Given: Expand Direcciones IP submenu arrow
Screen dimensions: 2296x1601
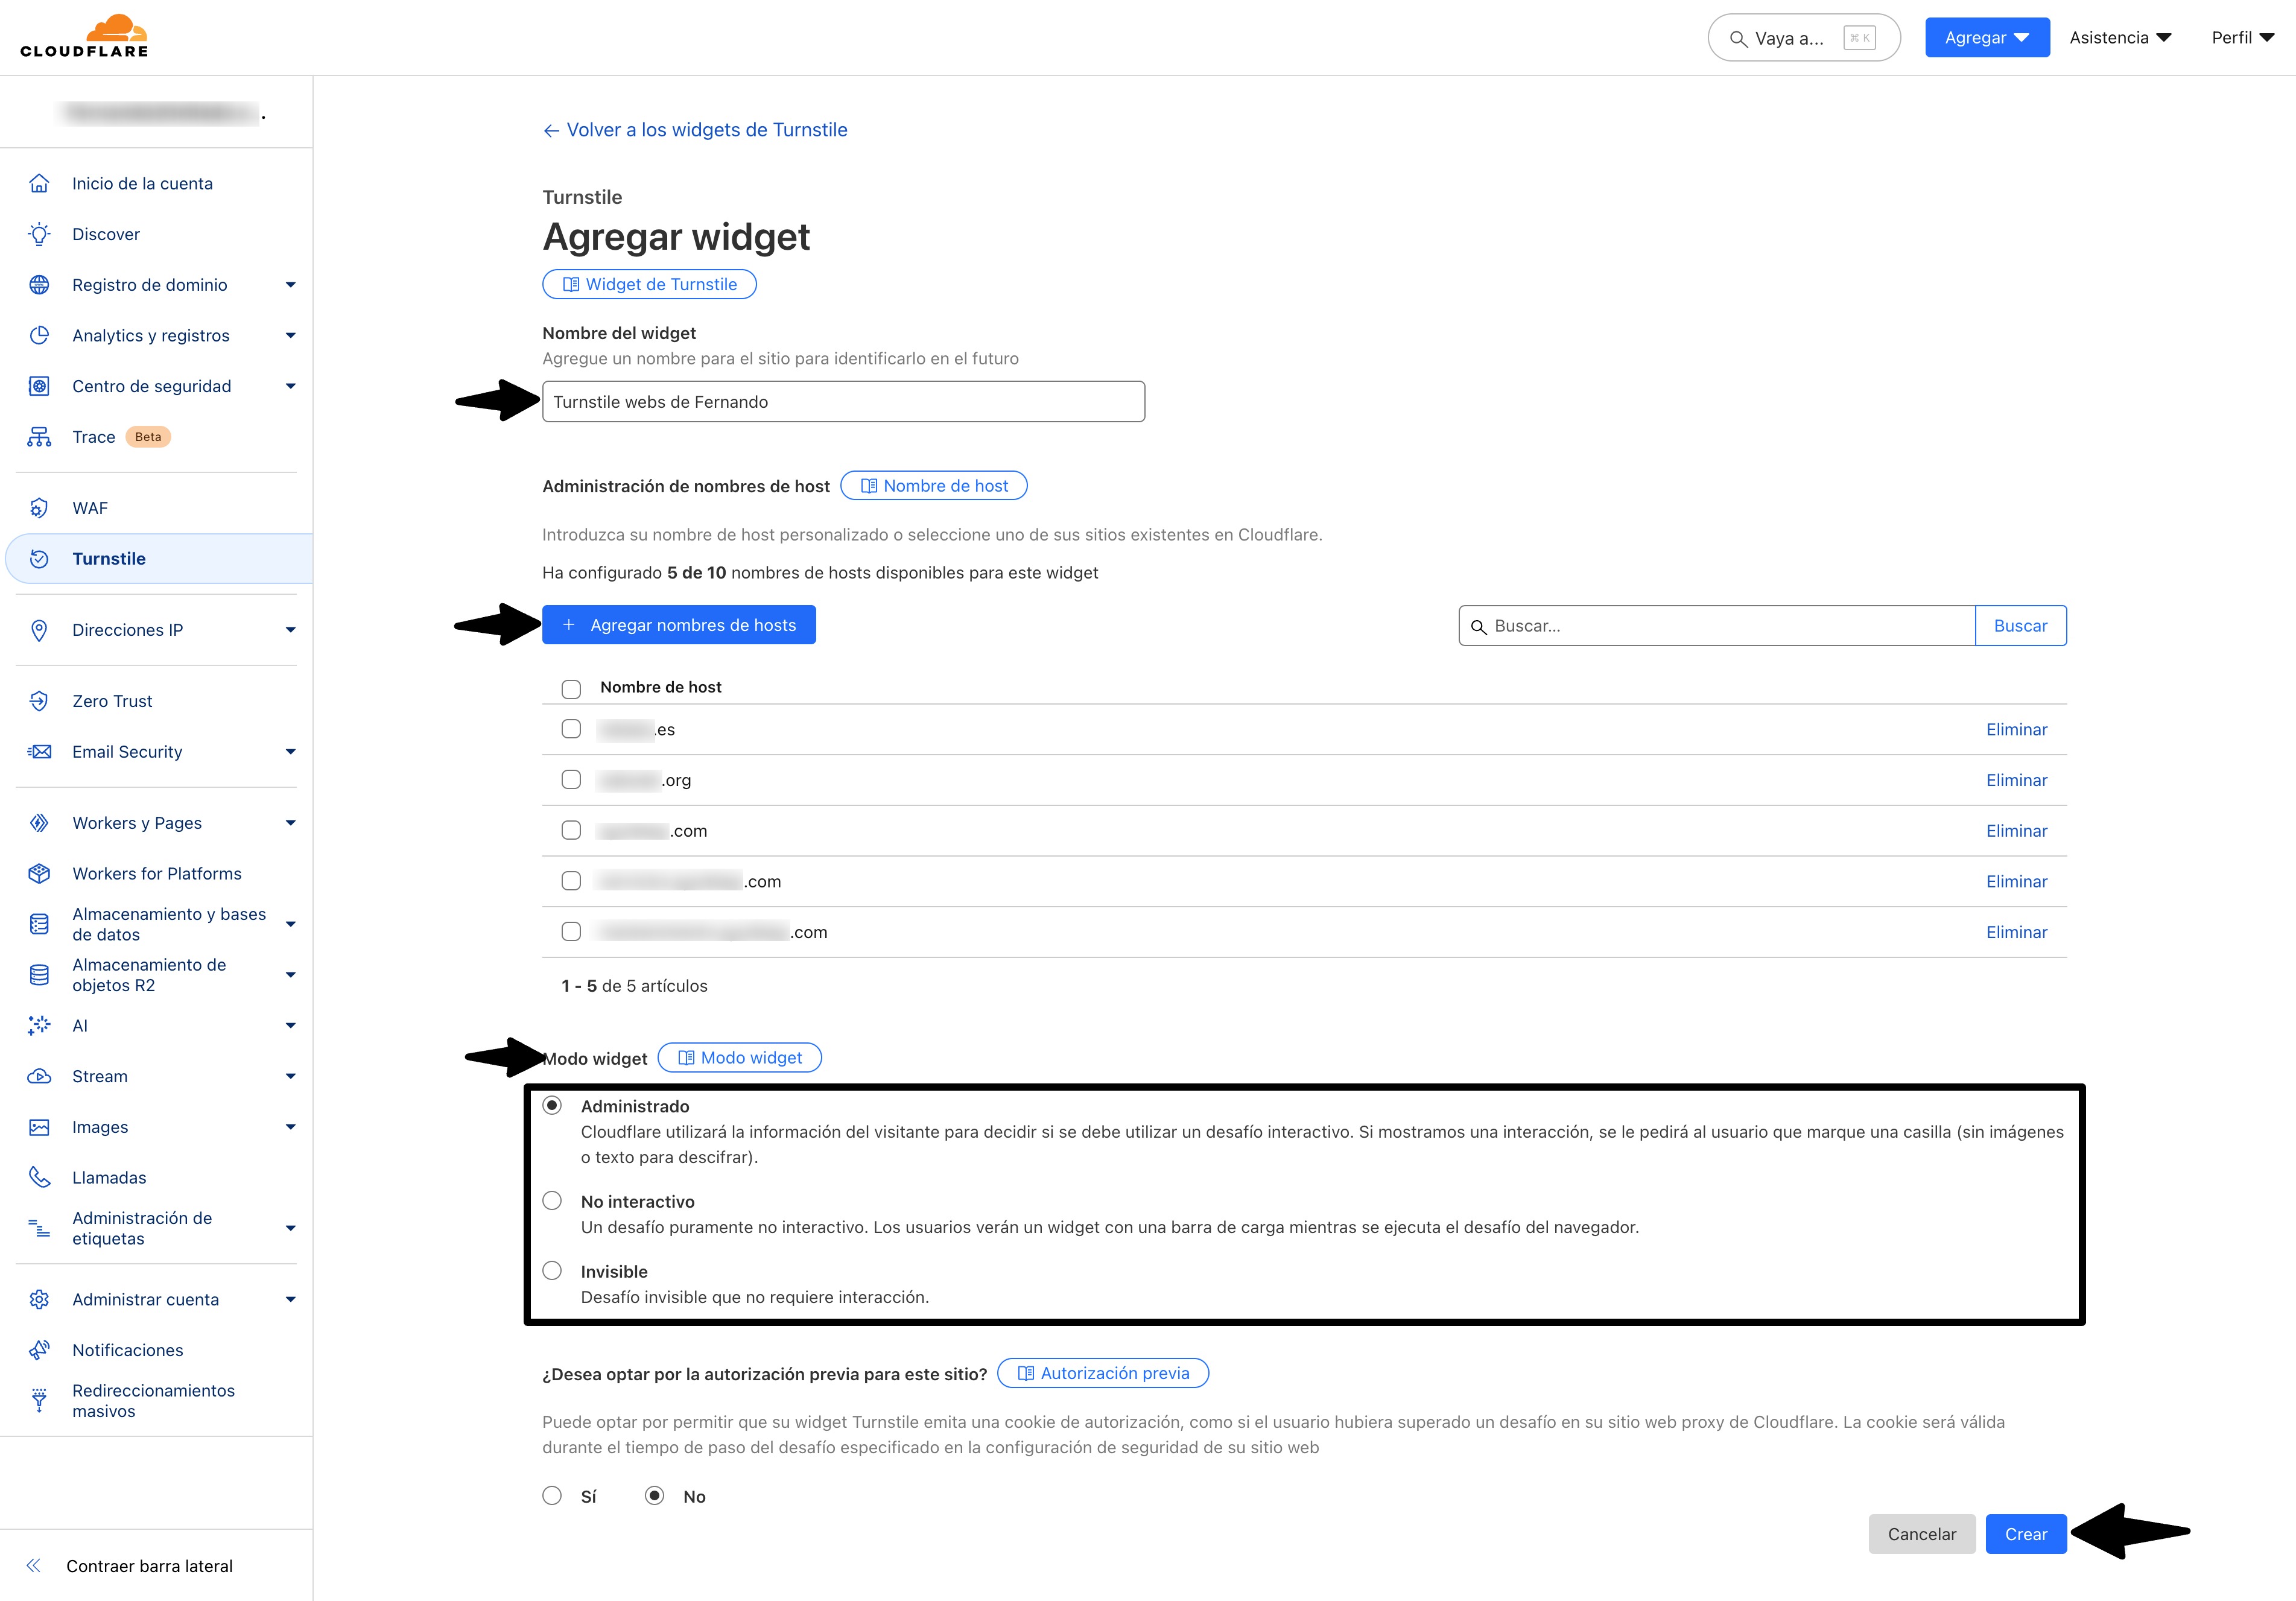Looking at the screenshot, I should point(291,630).
